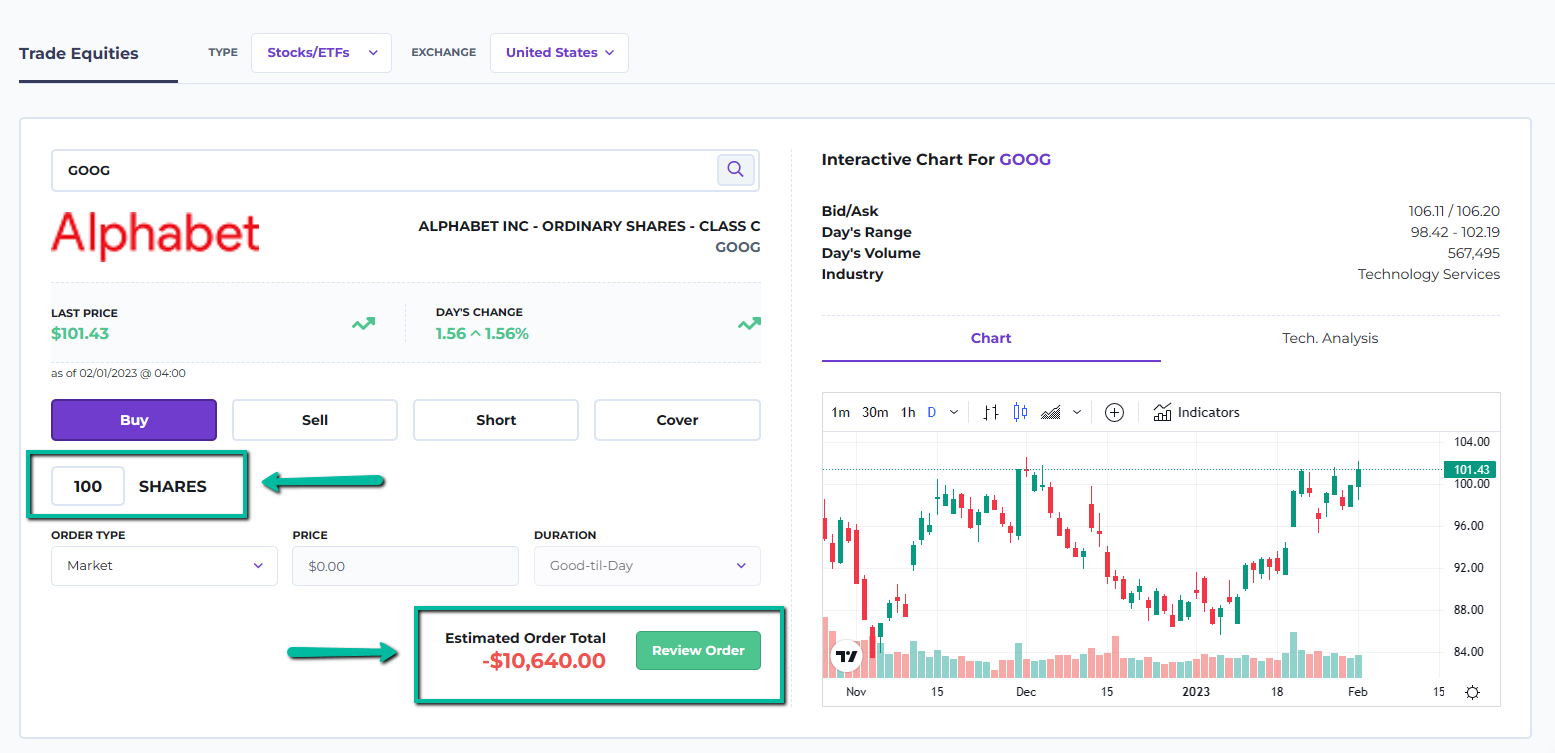The width and height of the screenshot is (1555, 753).
Task: Click the Technology Services industry value
Action: 1429,274
